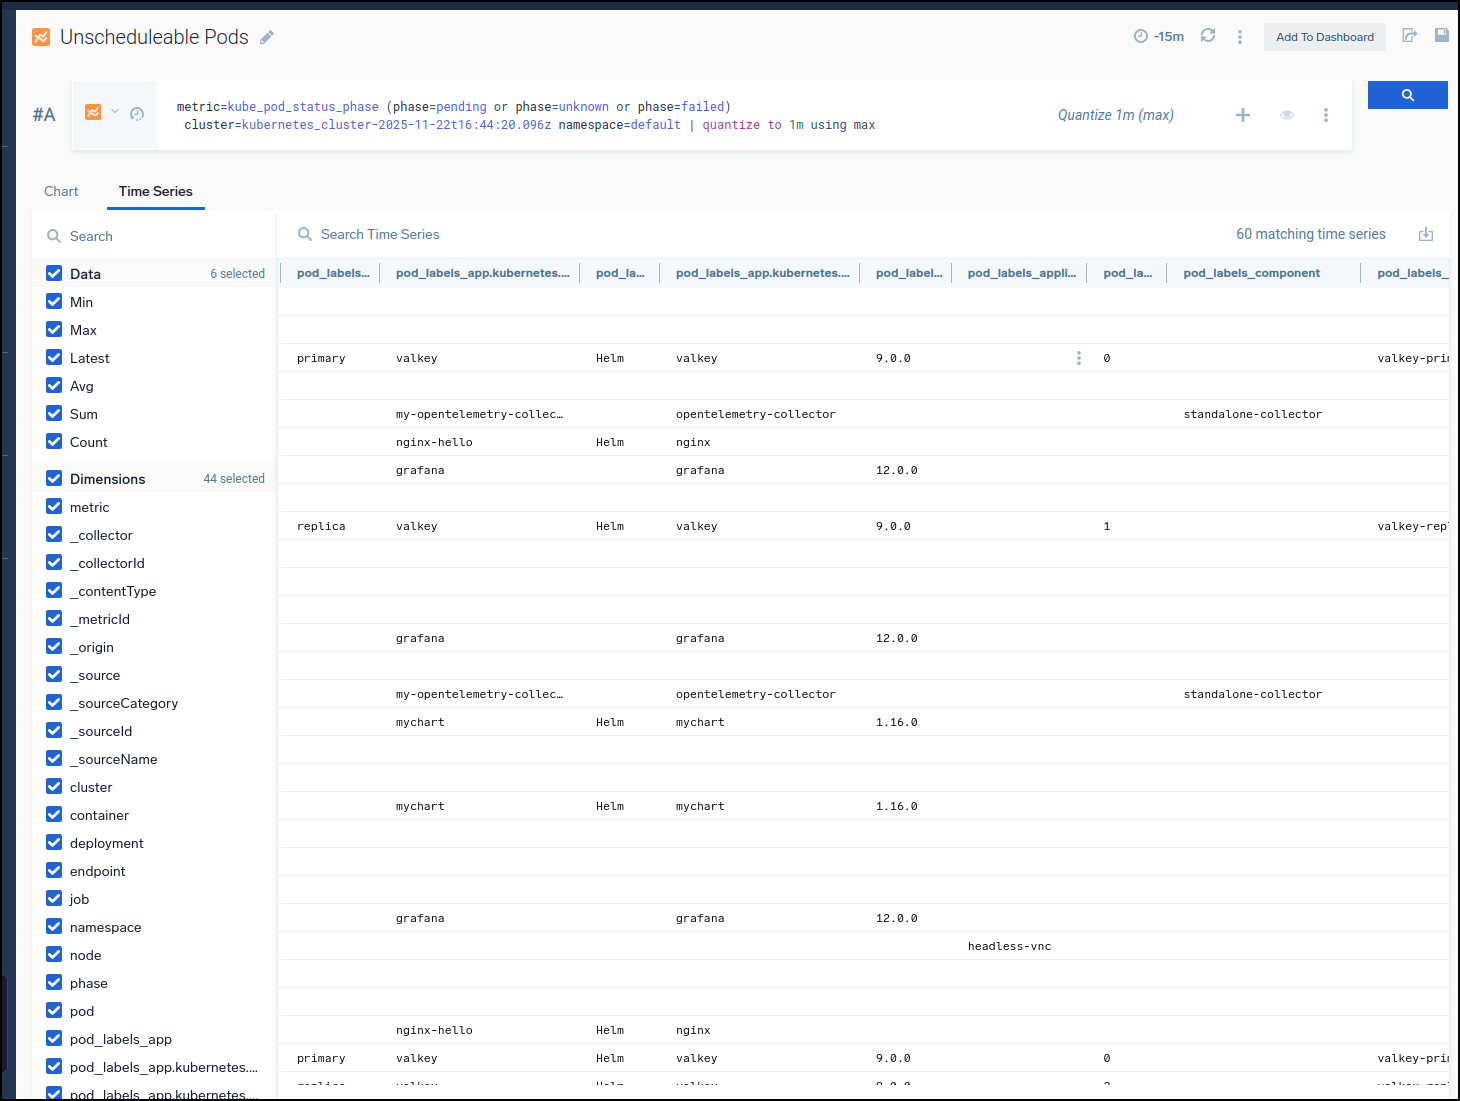Click the save disk icon at top right
The height and width of the screenshot is (1101, 1460).
[1441, 35]
